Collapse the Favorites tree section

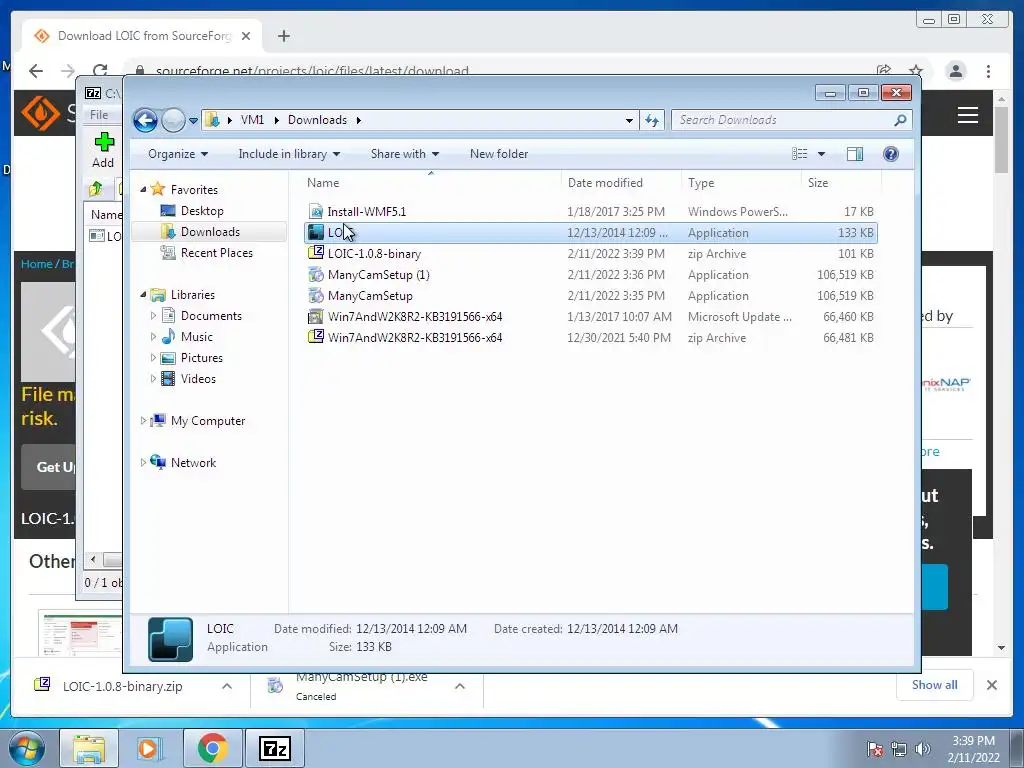click(143, 189)
